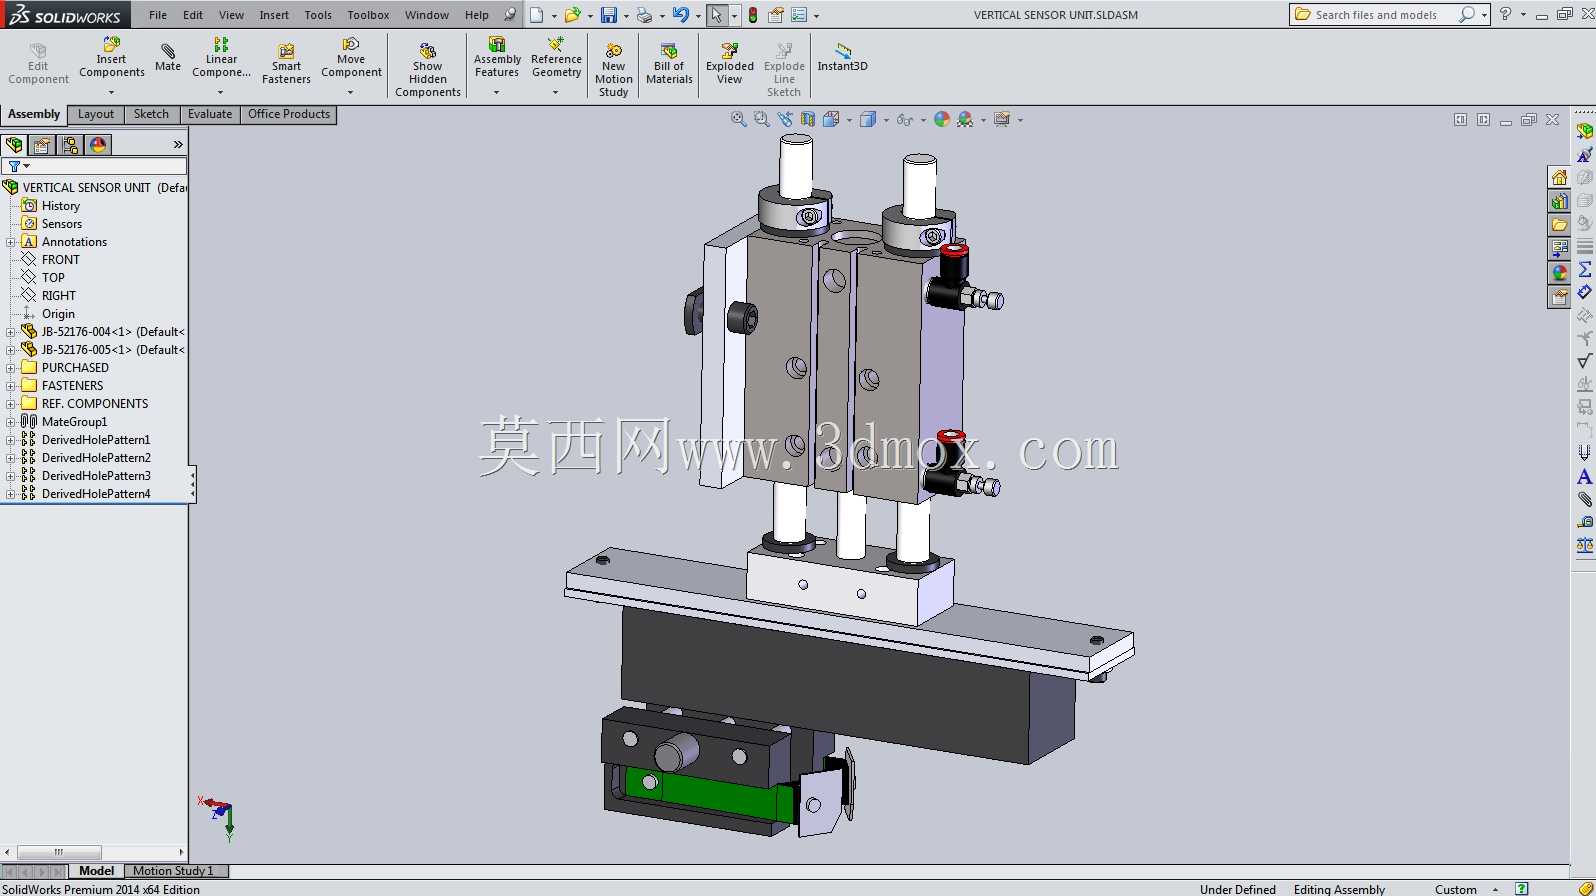Screen dimensions: 1596x896
Task: Open the Undo dropdown arrow
Action: [698, 16]
